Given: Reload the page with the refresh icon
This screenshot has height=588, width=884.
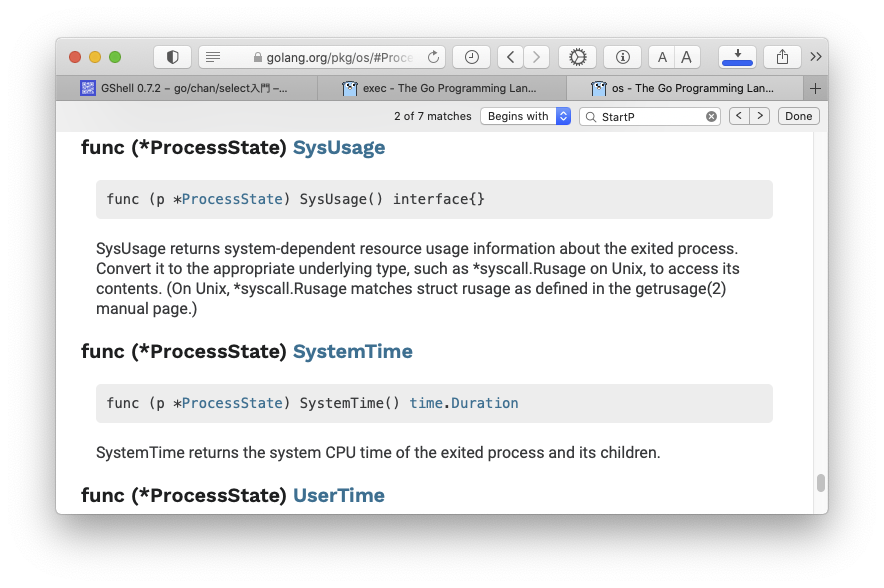Looking at the screenshot, I should (433, 57).
